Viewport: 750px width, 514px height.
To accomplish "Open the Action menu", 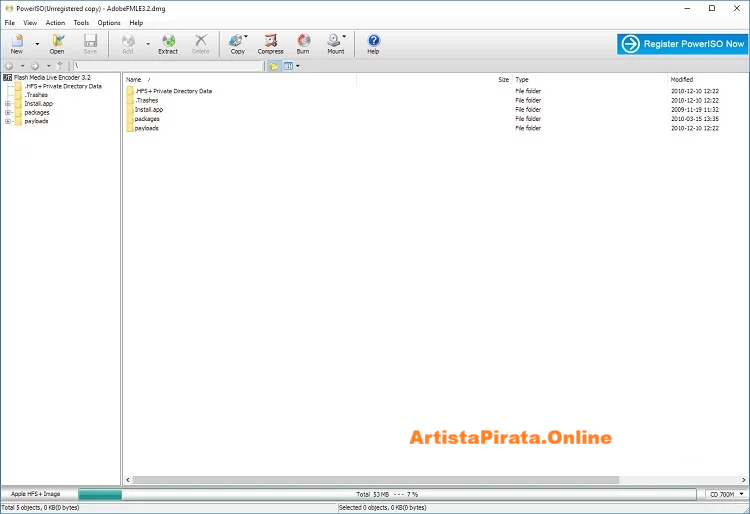I will coord(55,22).
